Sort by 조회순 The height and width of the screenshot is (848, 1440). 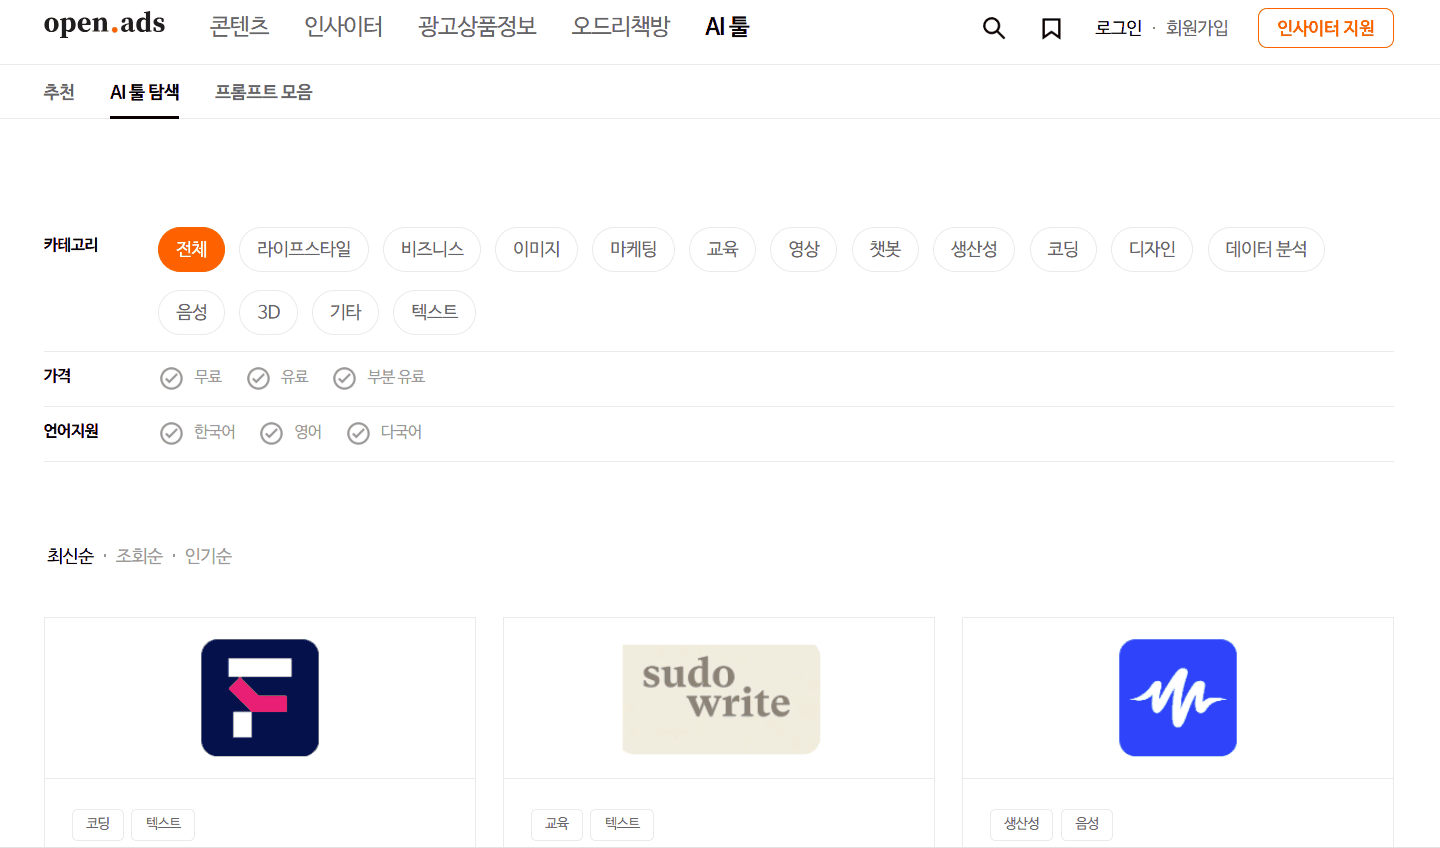click(139, 556)
